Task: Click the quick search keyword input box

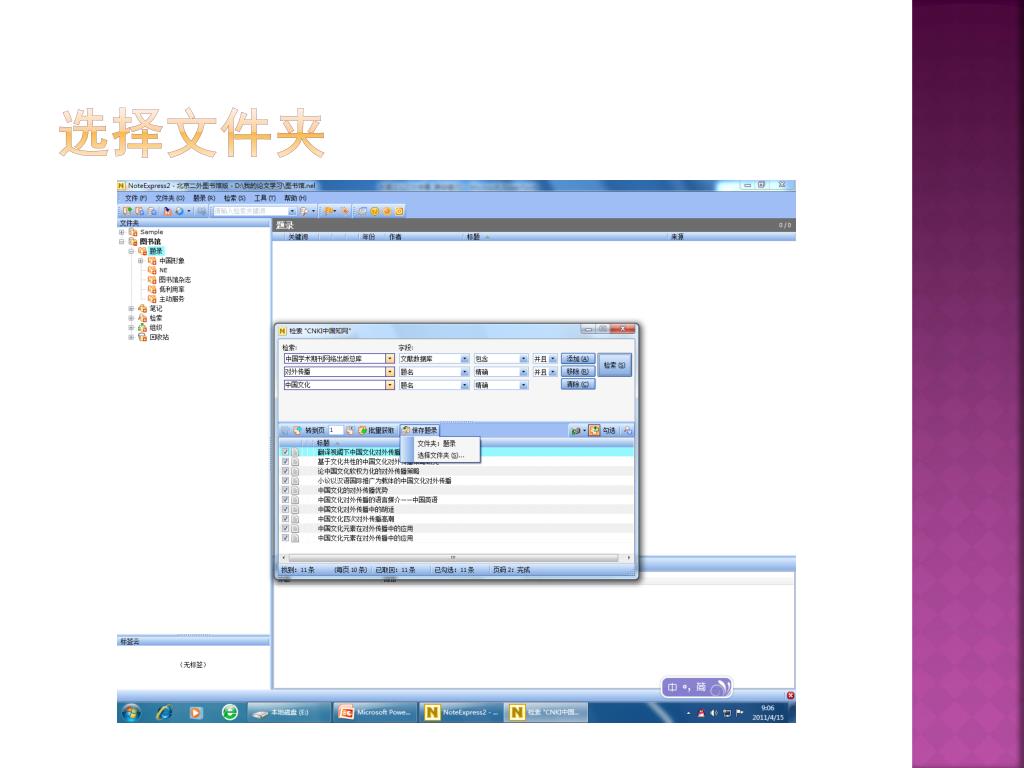Action: (x=251, y=211)
